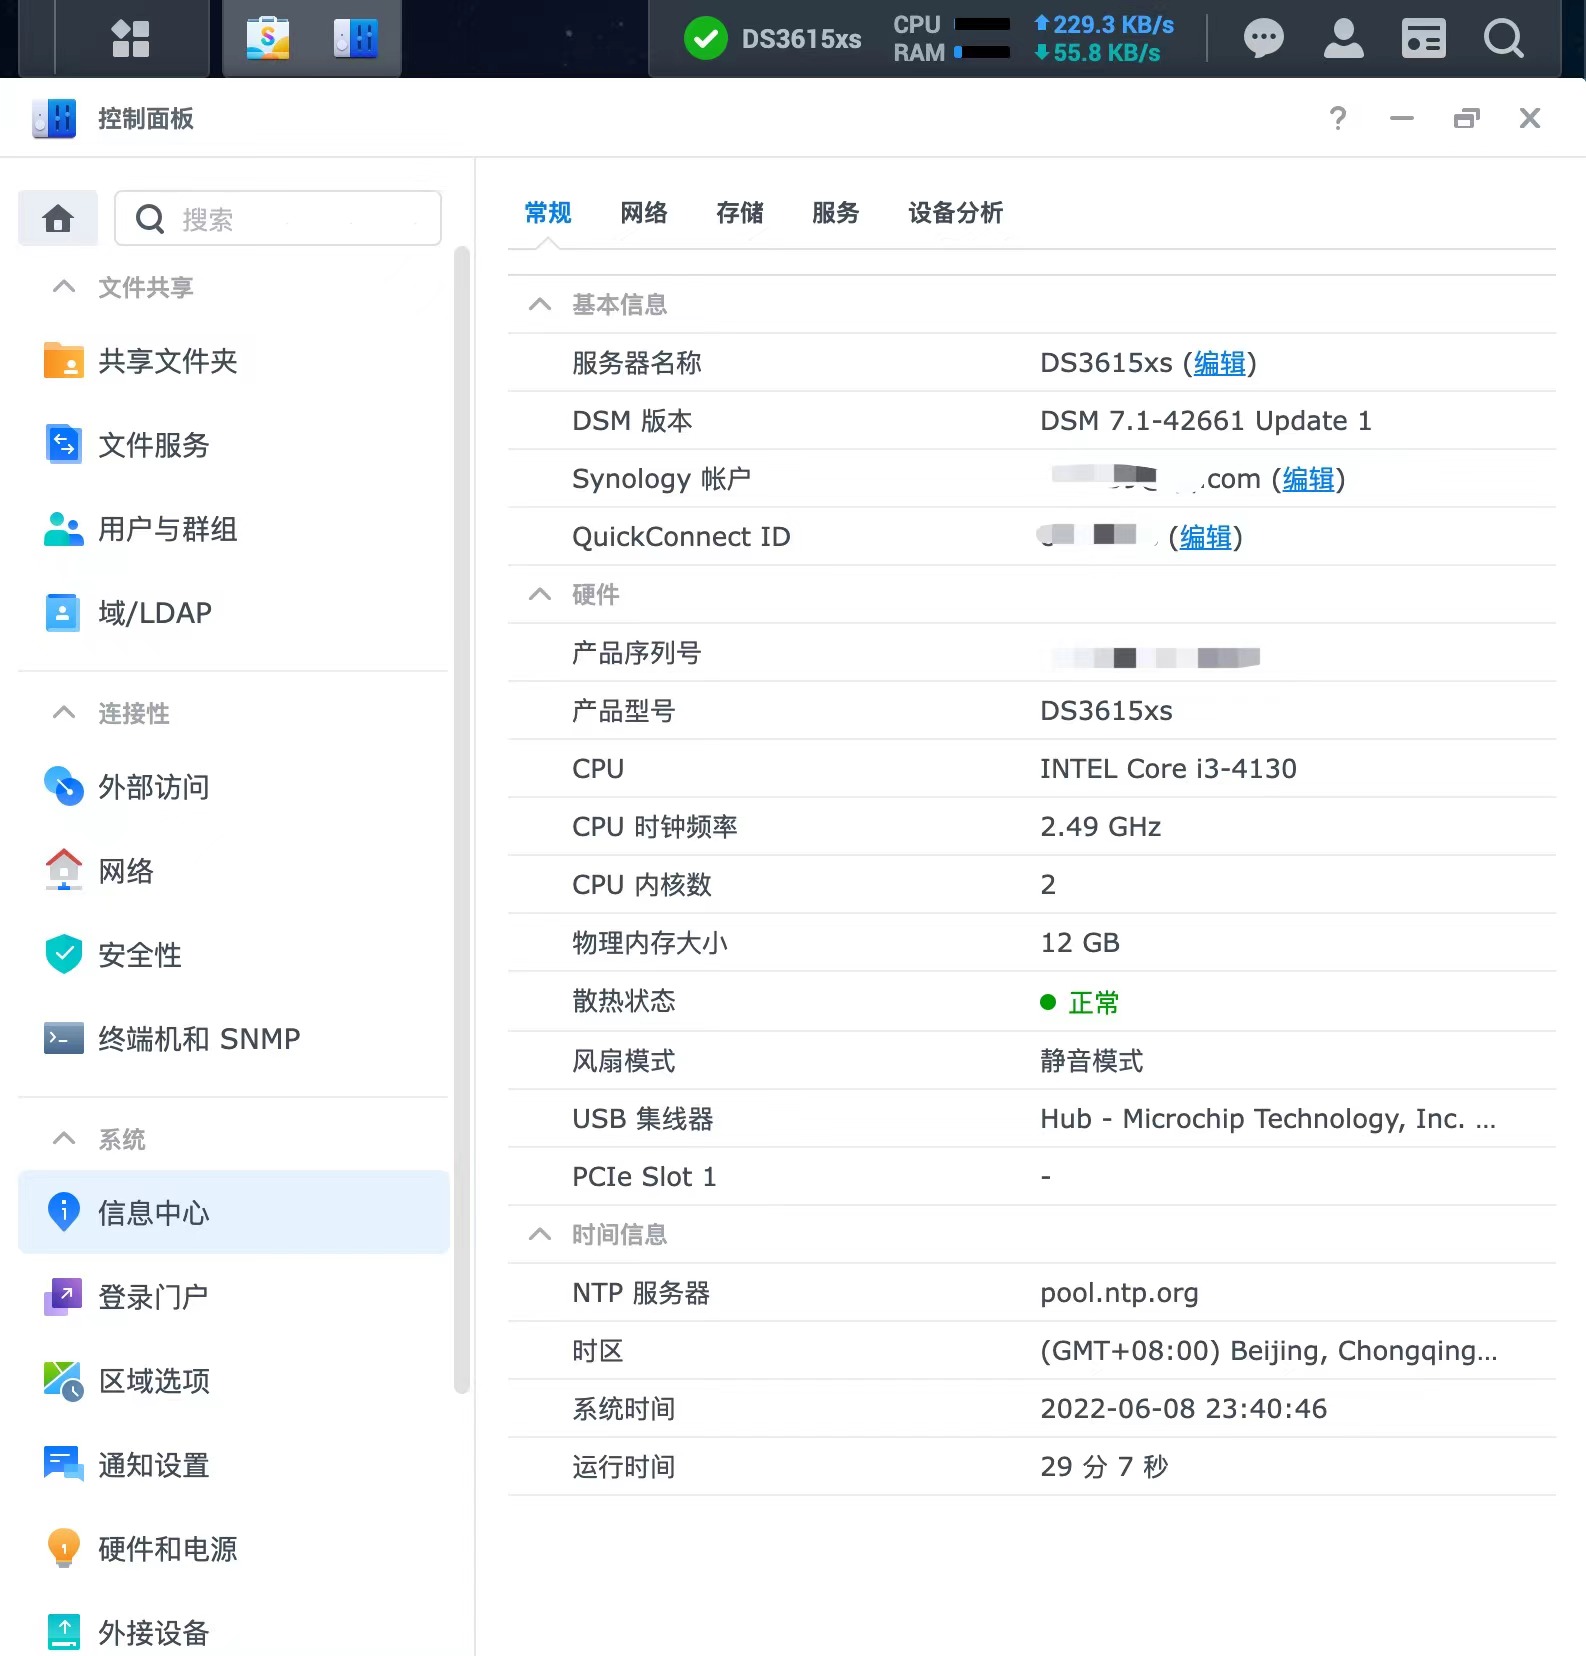This screenshot has width=1586, height=1656.
Task: Click the 2.49 GHz clock value
Action: (x=1101, y=827)
